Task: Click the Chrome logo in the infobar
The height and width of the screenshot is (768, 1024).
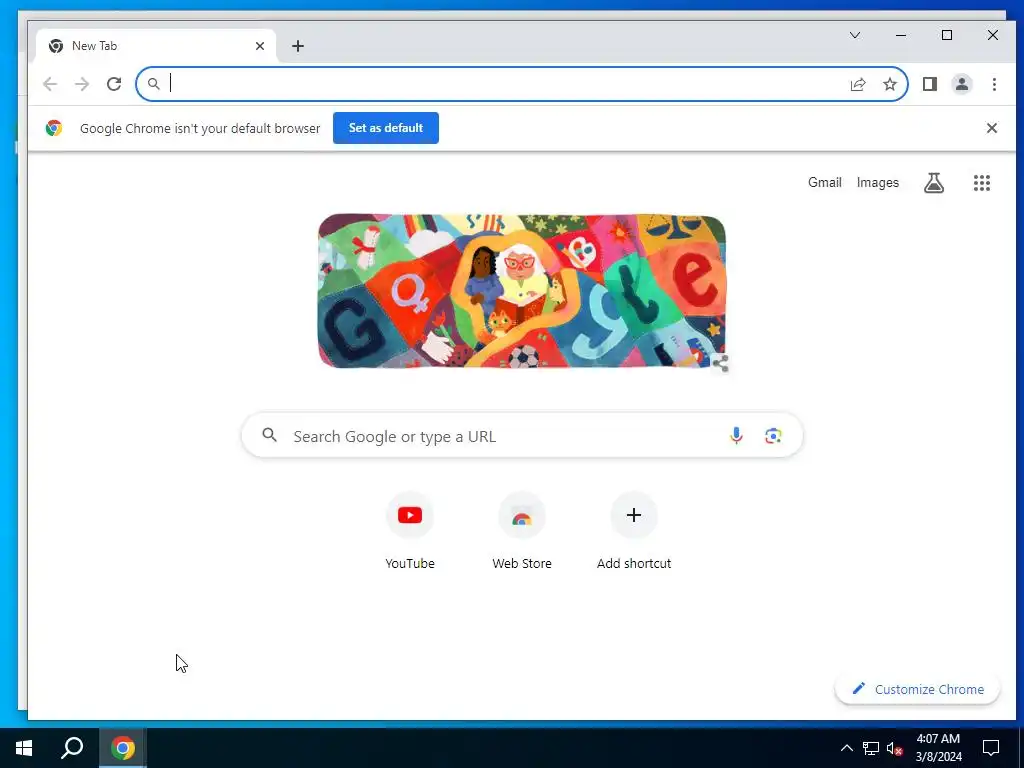Action: [x=54, y=128]
